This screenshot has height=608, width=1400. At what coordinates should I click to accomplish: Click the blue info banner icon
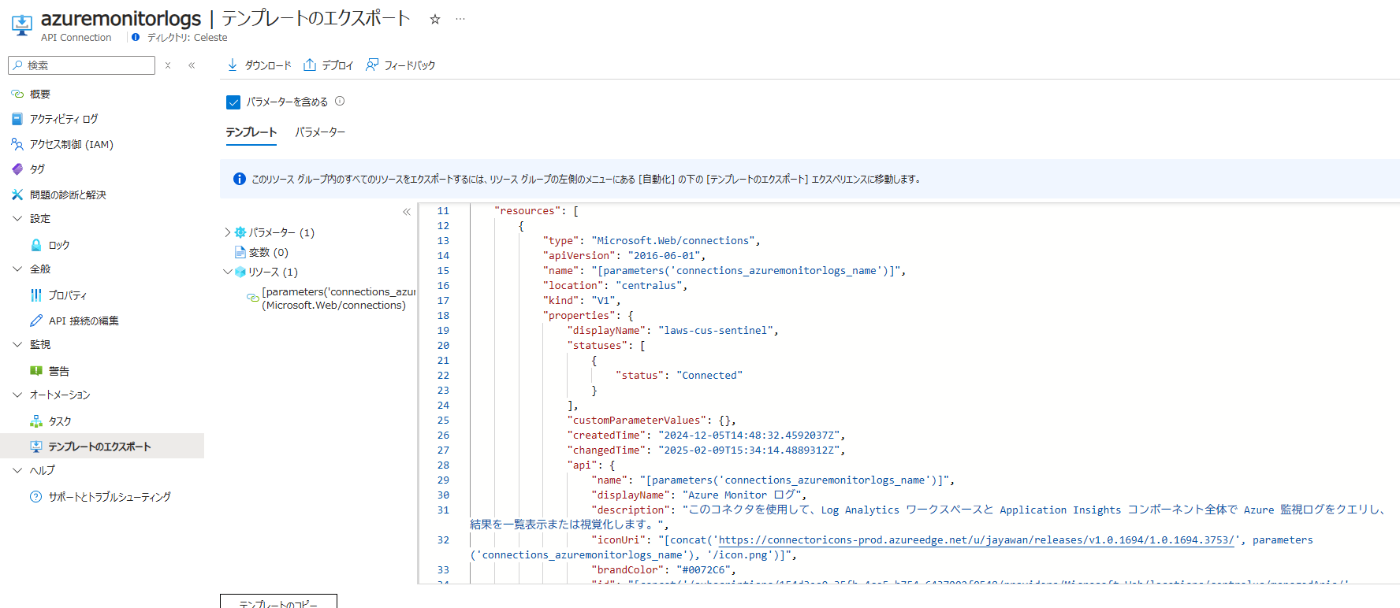(x=239, y=179)
